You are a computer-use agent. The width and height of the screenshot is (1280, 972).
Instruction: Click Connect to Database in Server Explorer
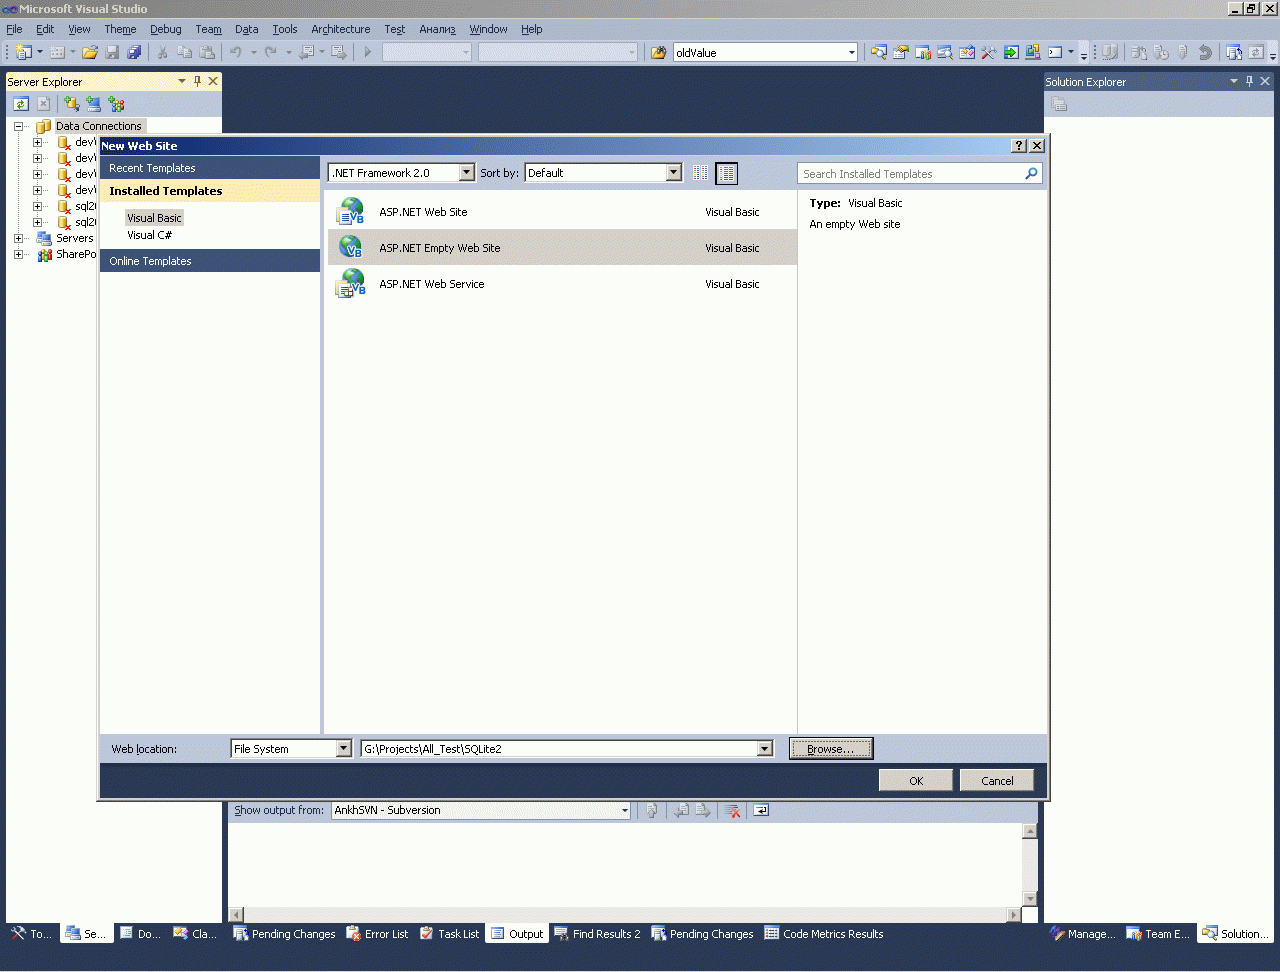pyautogui.click(x=71, y=104)
